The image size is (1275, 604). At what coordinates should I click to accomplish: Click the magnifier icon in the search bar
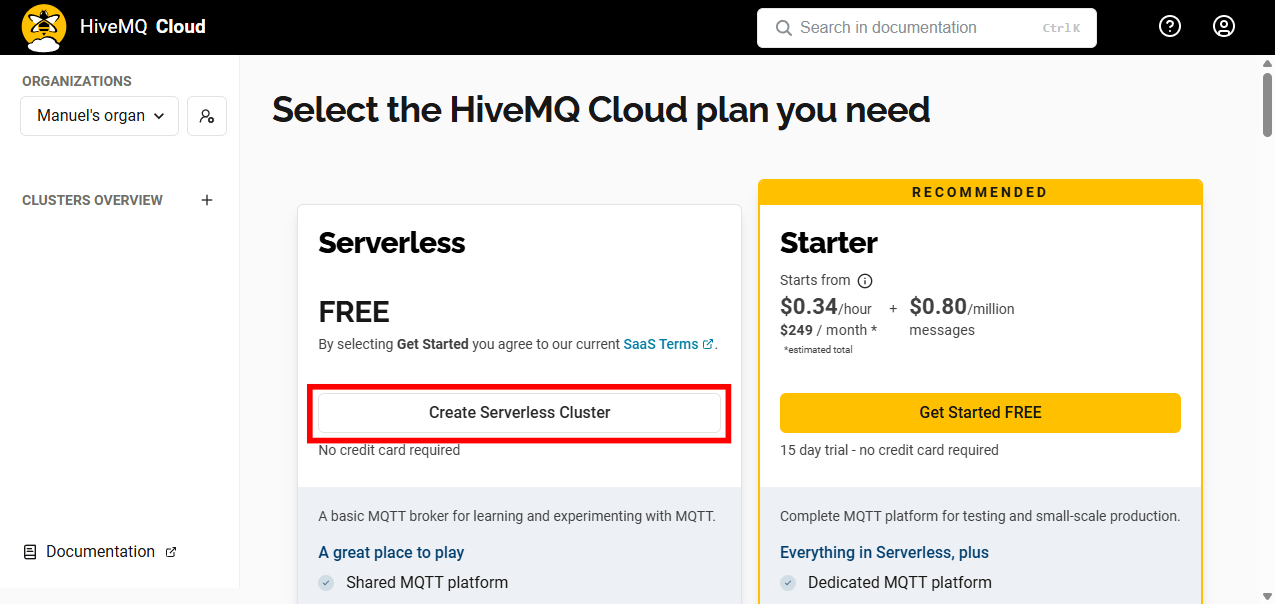(x=783, y=27)
